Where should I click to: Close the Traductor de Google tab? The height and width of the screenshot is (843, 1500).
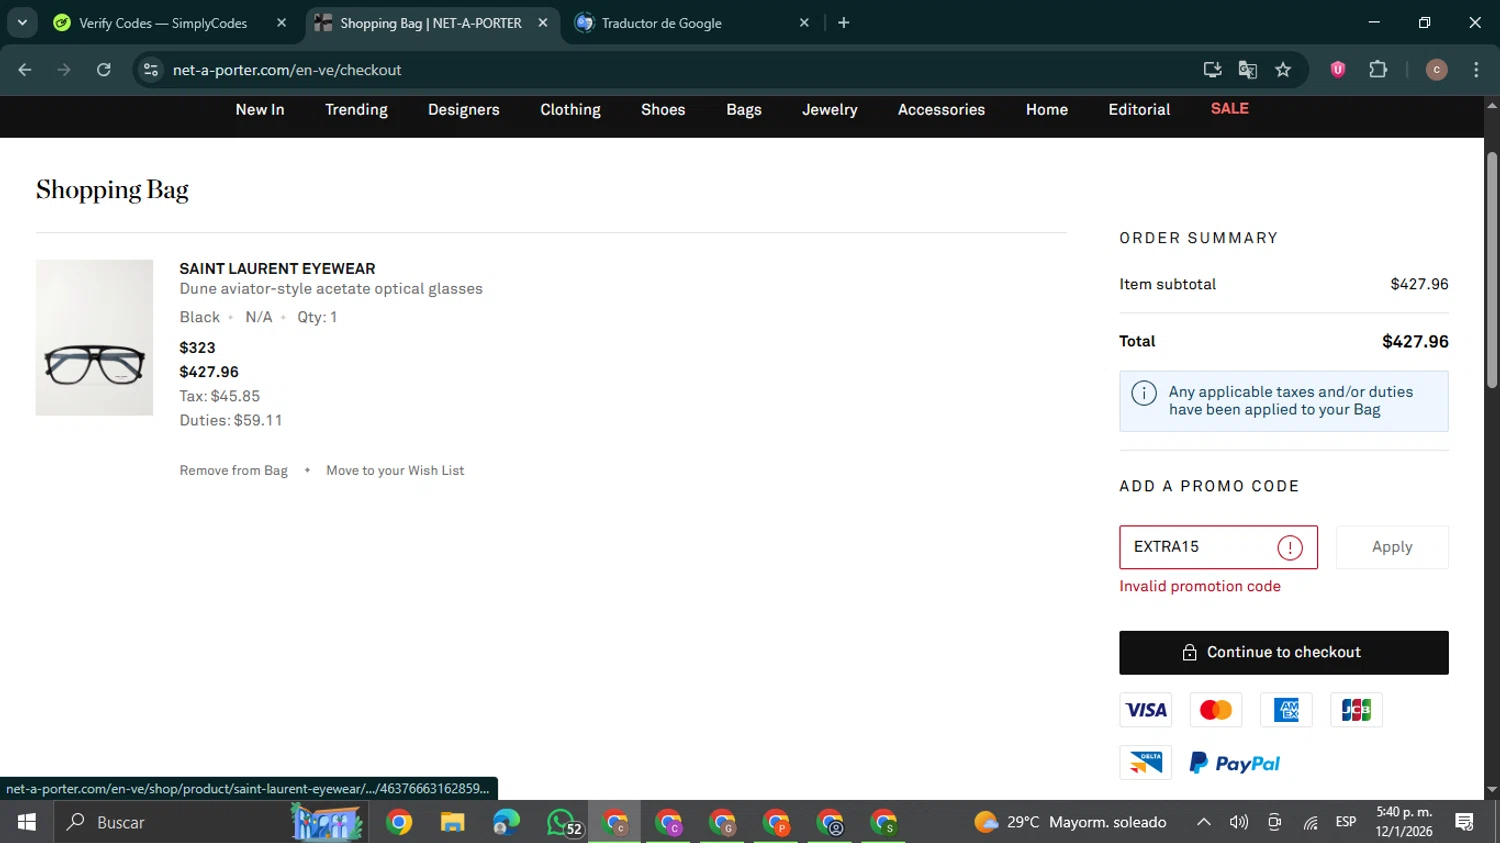[x=804, y=23]
